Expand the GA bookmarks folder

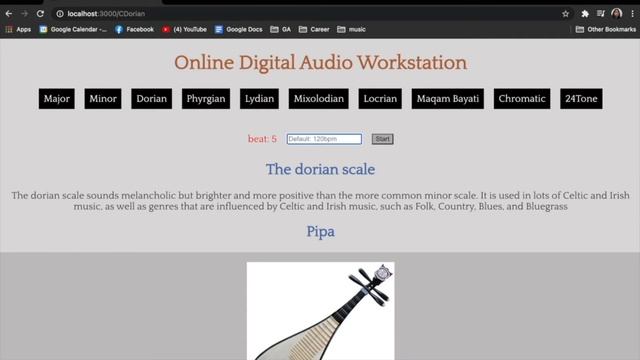[x=281, y=29]
